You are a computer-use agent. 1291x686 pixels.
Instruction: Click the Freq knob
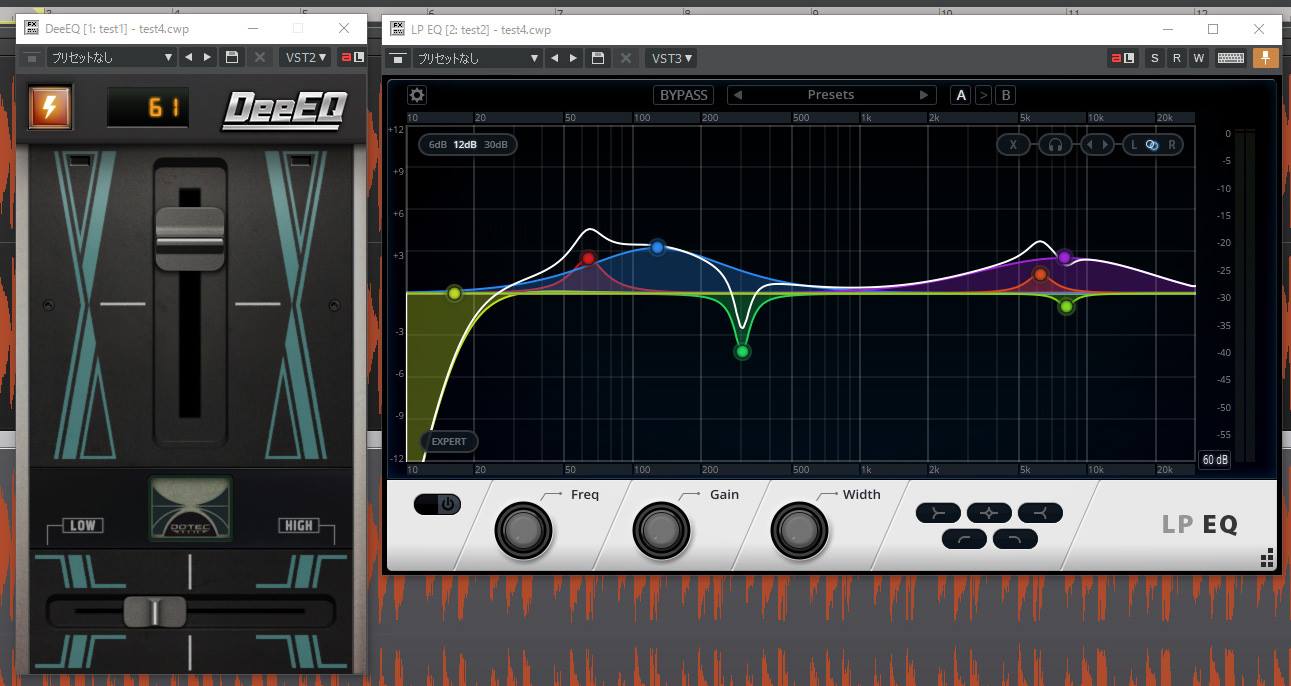523,530
